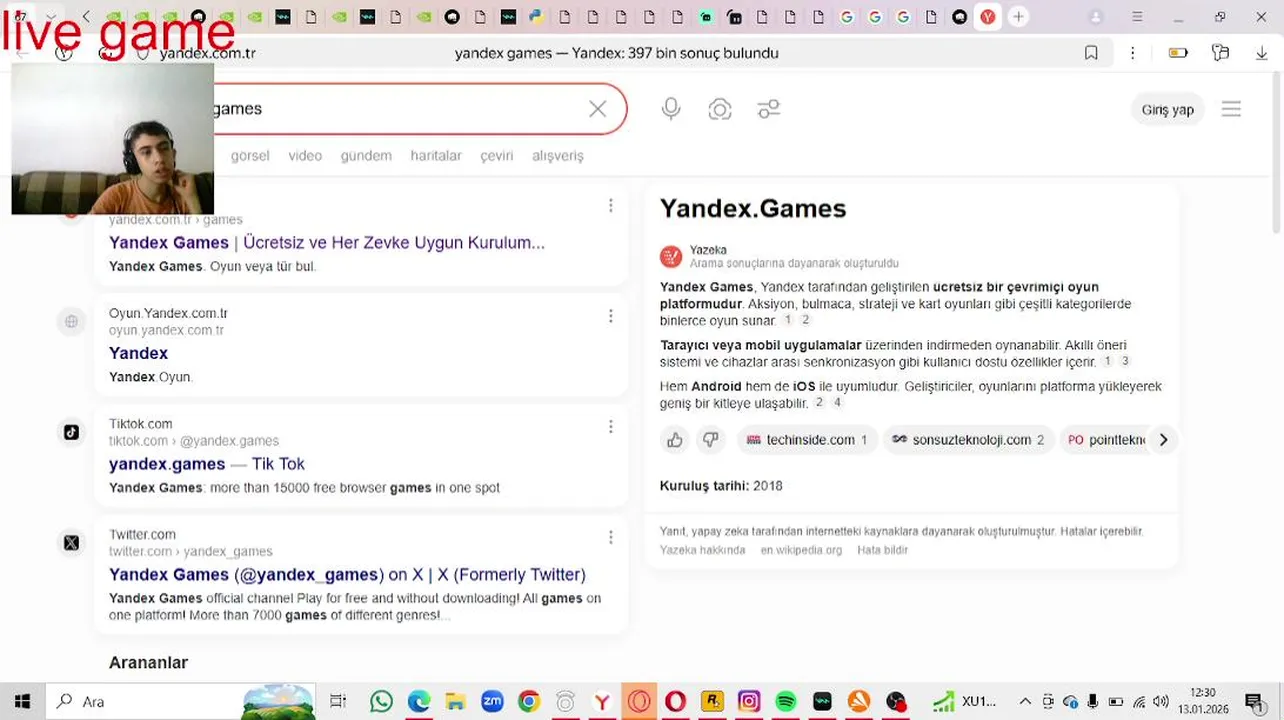Switch to the haritalar tab
This screenshot has width=1284, height=720.
pos(436,155)
